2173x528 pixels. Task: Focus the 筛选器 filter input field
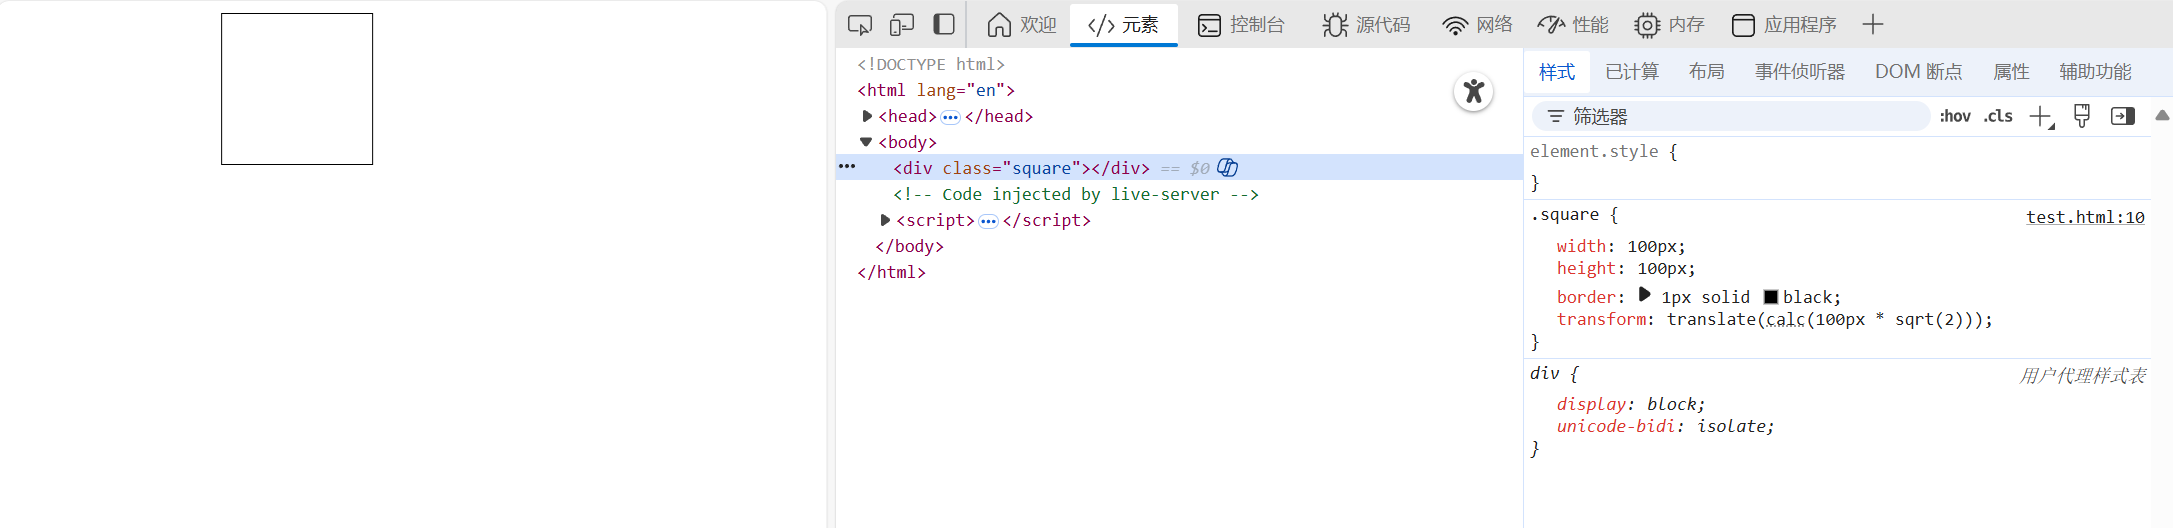1731,117
